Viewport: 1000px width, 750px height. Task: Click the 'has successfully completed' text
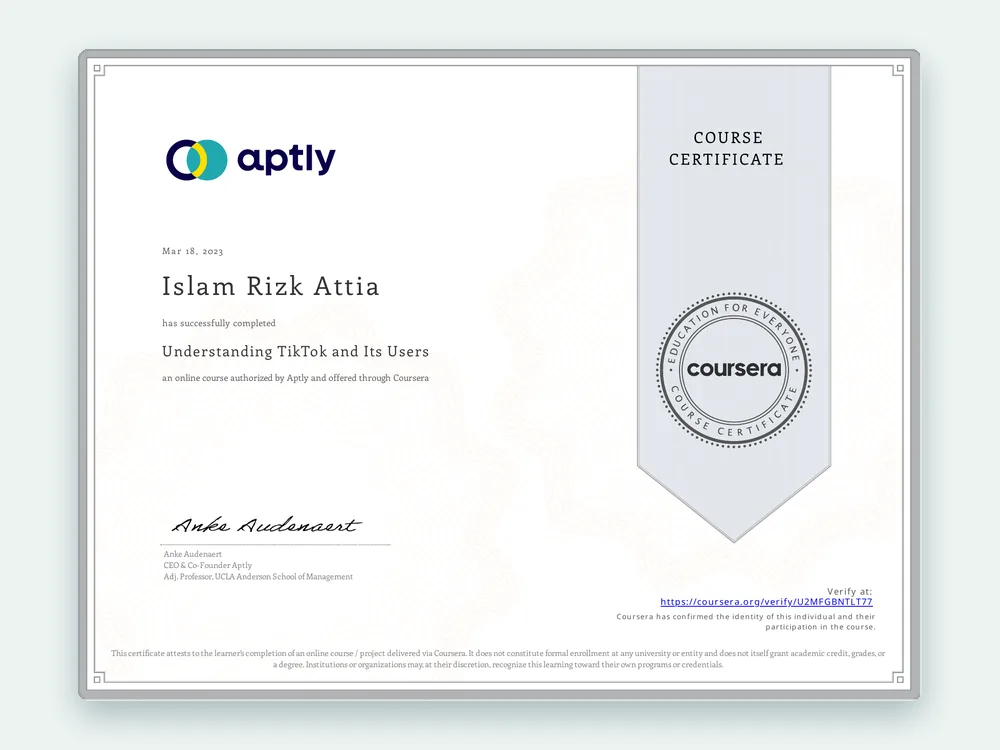tap(219, 323)
